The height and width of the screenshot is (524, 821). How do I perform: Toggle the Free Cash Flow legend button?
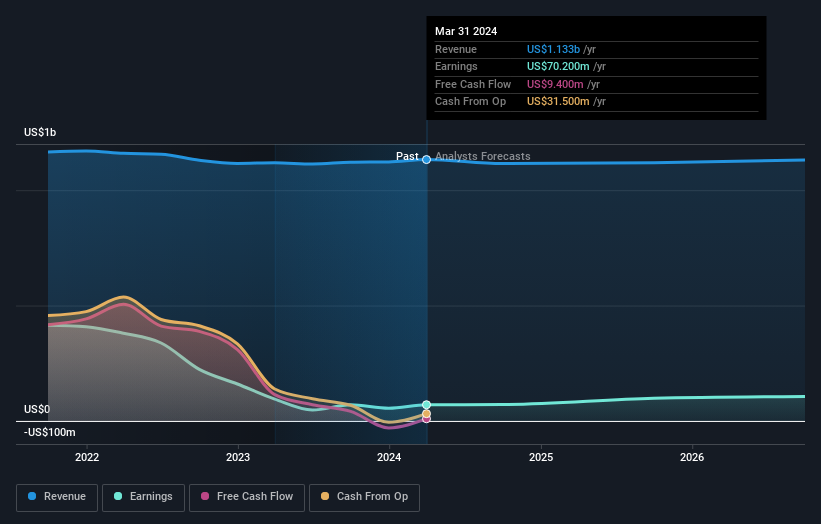pos(247,497)
